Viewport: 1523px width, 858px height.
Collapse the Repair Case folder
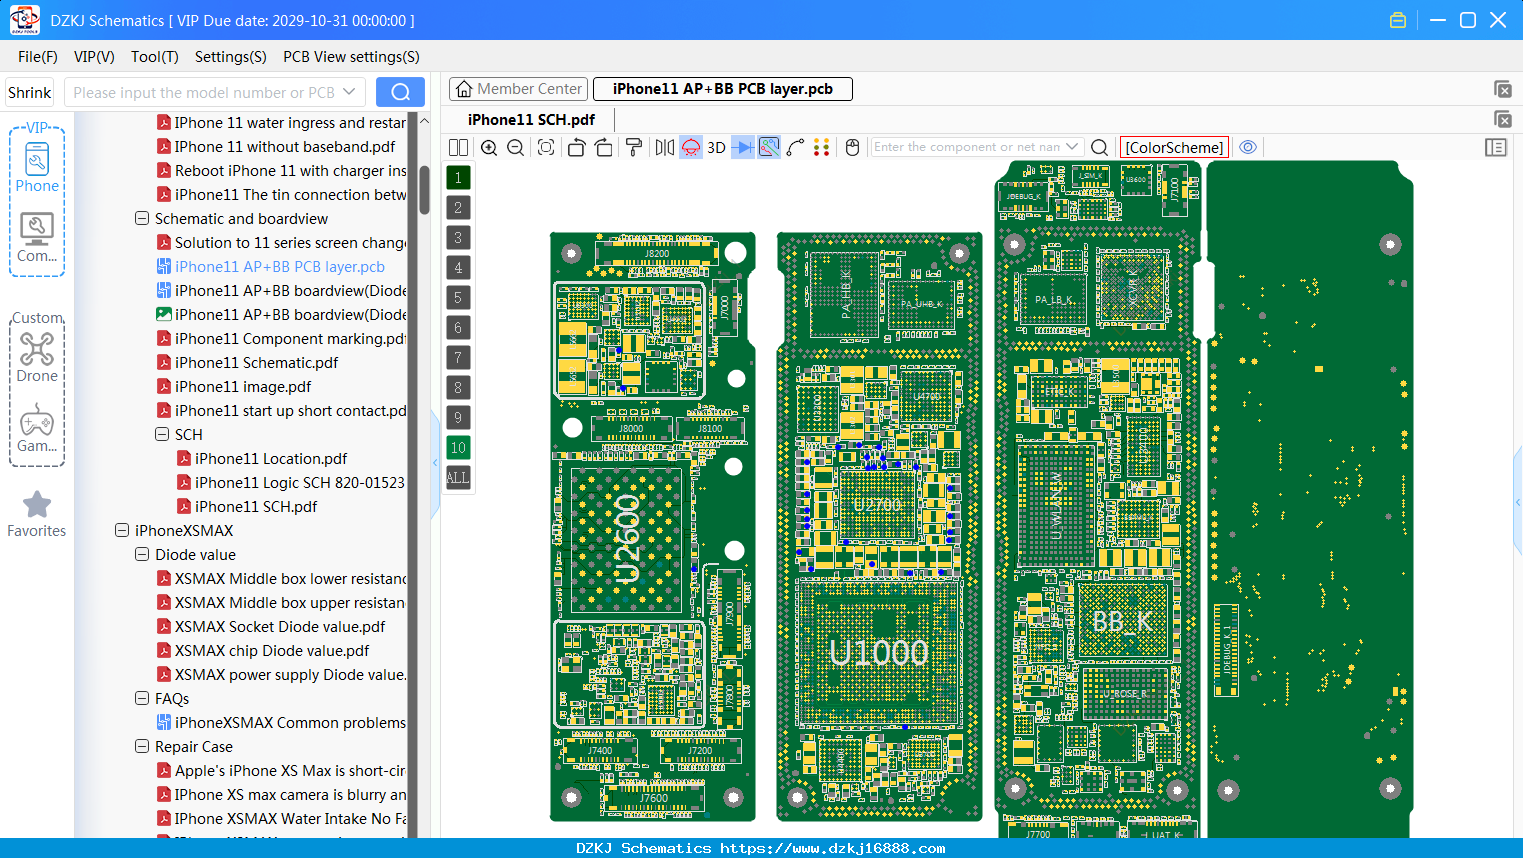tap(142, 746)
